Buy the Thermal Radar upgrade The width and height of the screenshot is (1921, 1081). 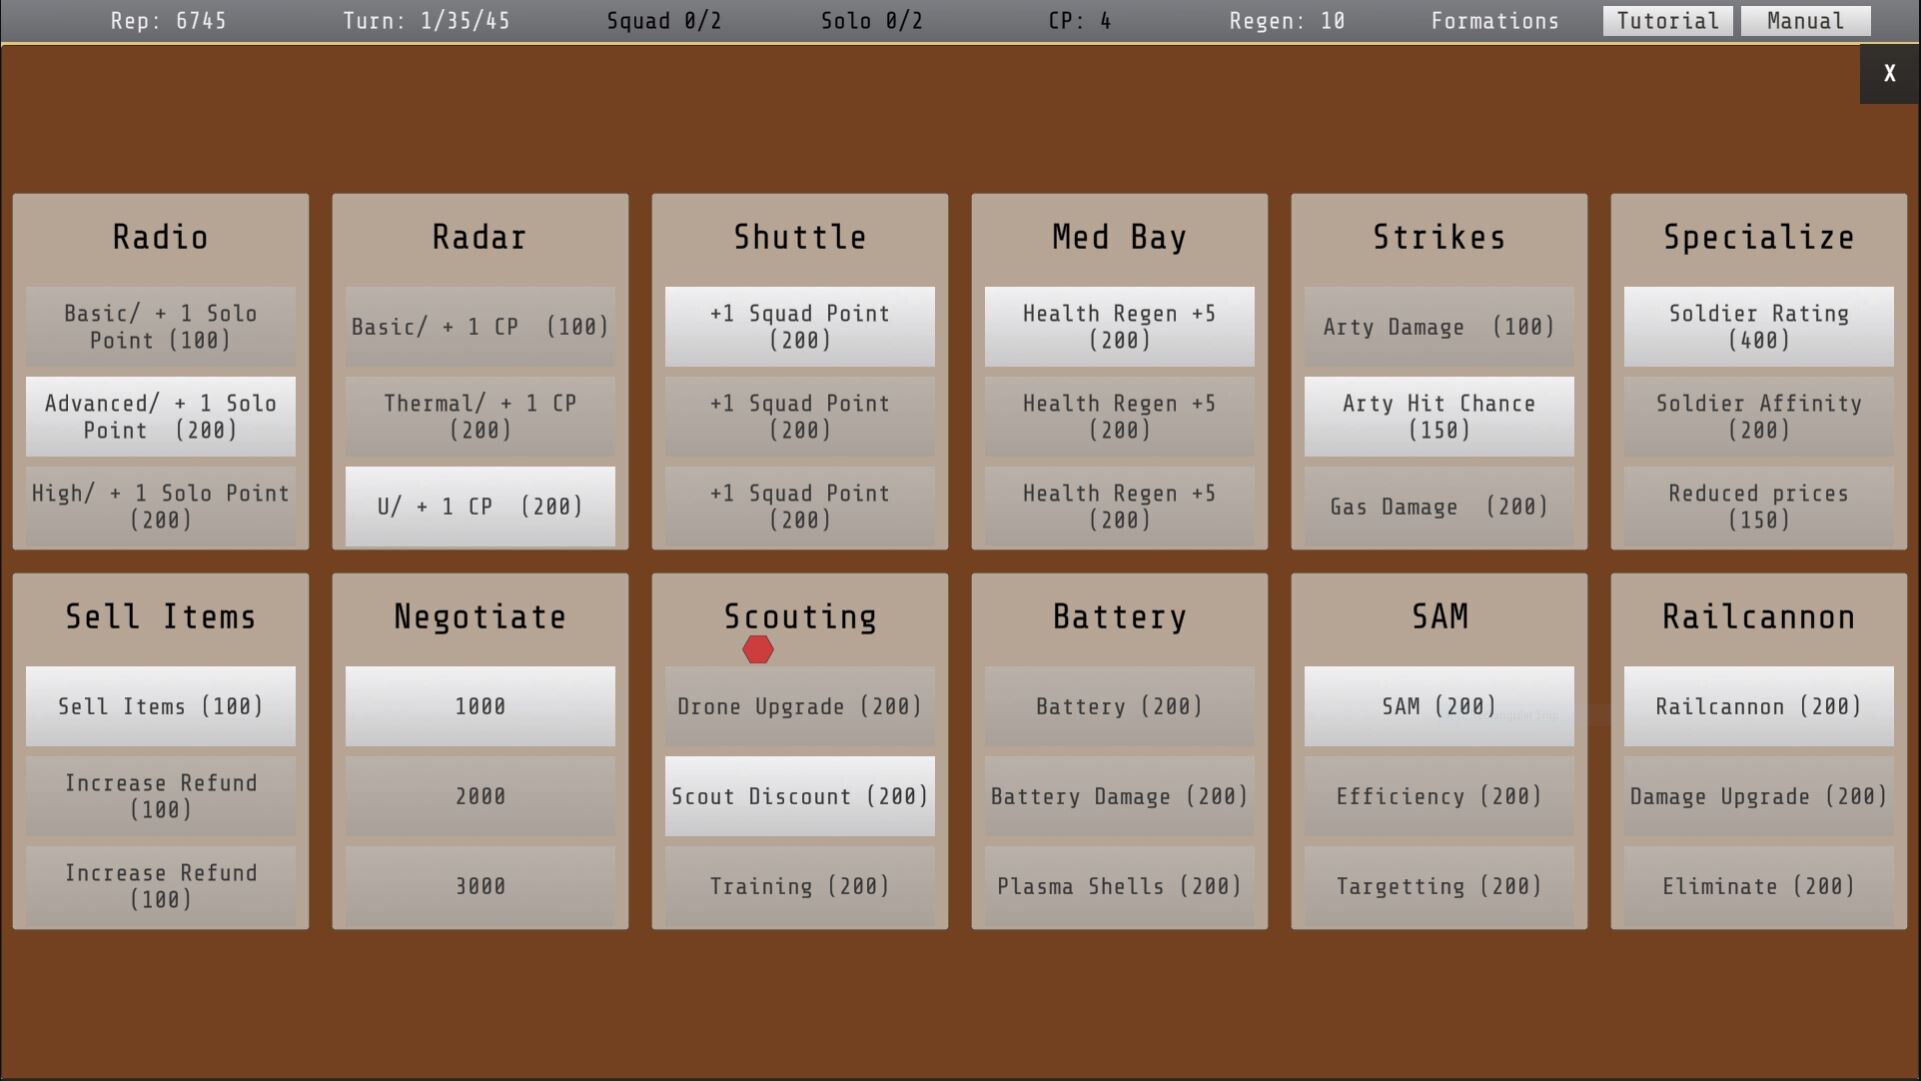(479, 416)
